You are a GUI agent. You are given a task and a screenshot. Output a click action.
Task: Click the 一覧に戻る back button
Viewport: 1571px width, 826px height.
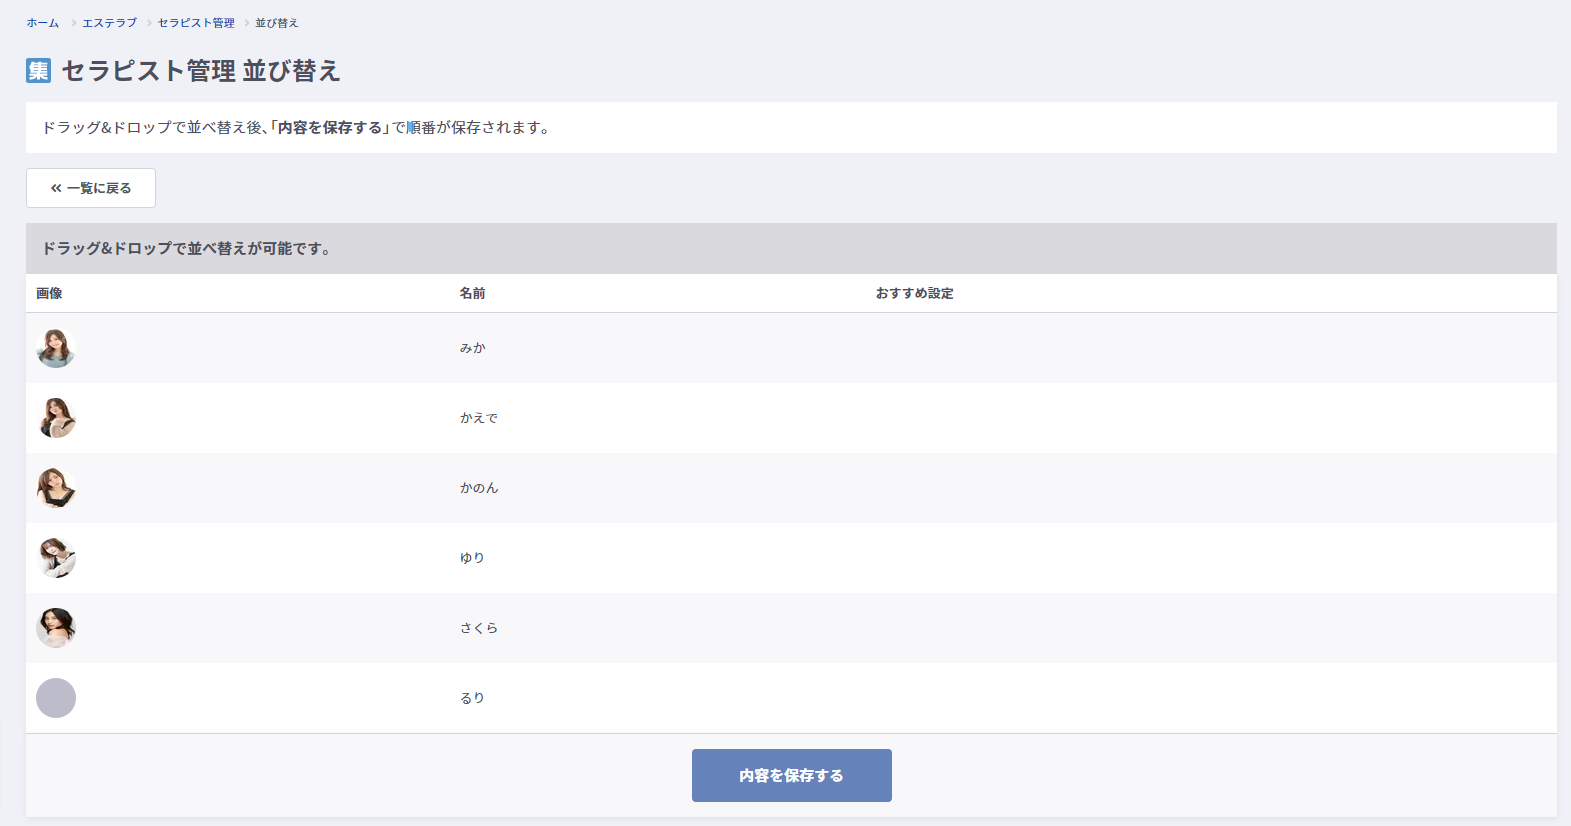(x=91, y=188)
